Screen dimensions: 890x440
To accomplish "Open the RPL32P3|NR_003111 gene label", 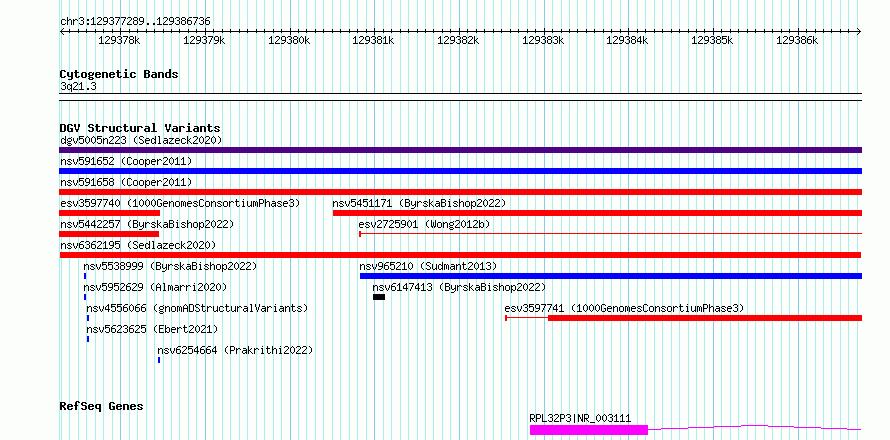I will [x=580, y=418].
